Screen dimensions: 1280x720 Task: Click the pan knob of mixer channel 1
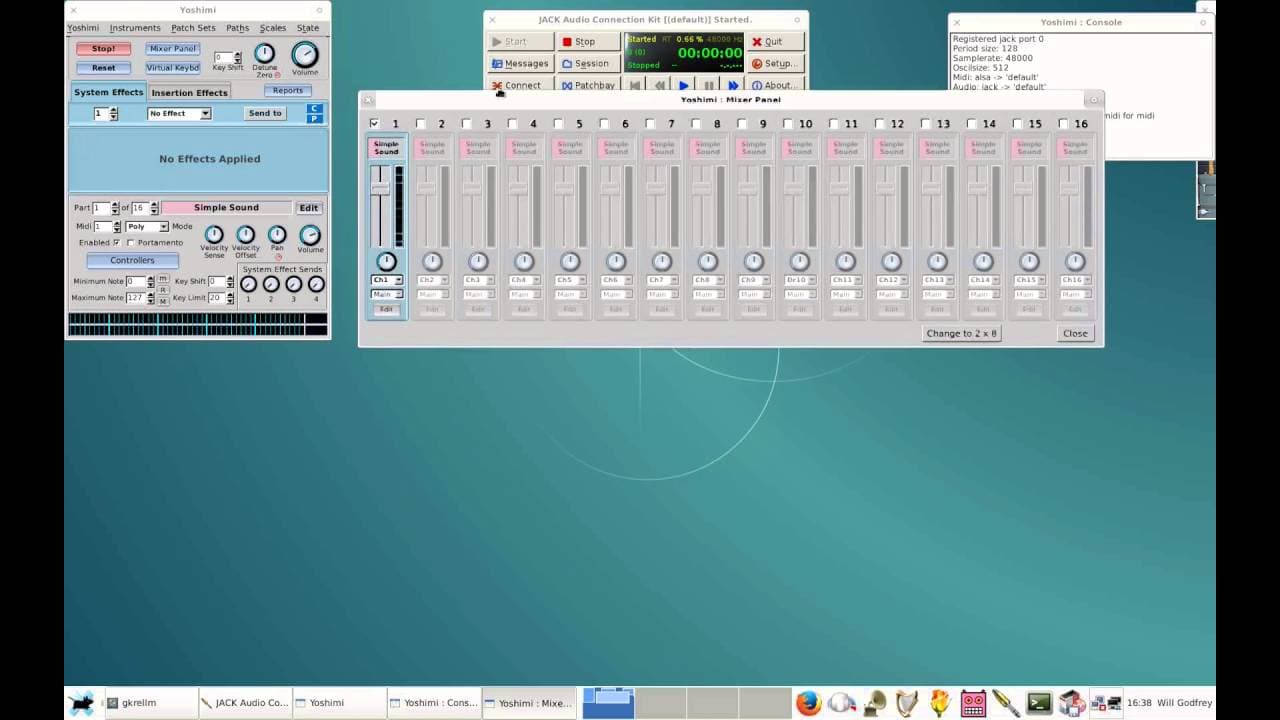(x=386, y=262)
